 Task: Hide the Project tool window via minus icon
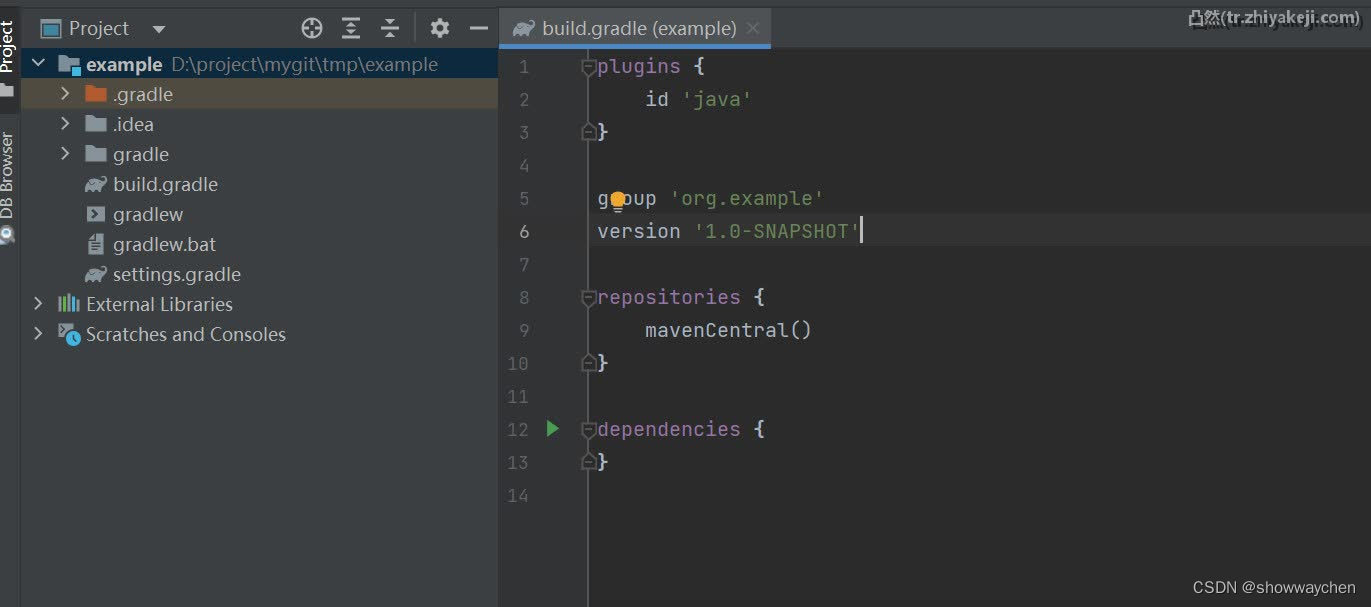479,29
